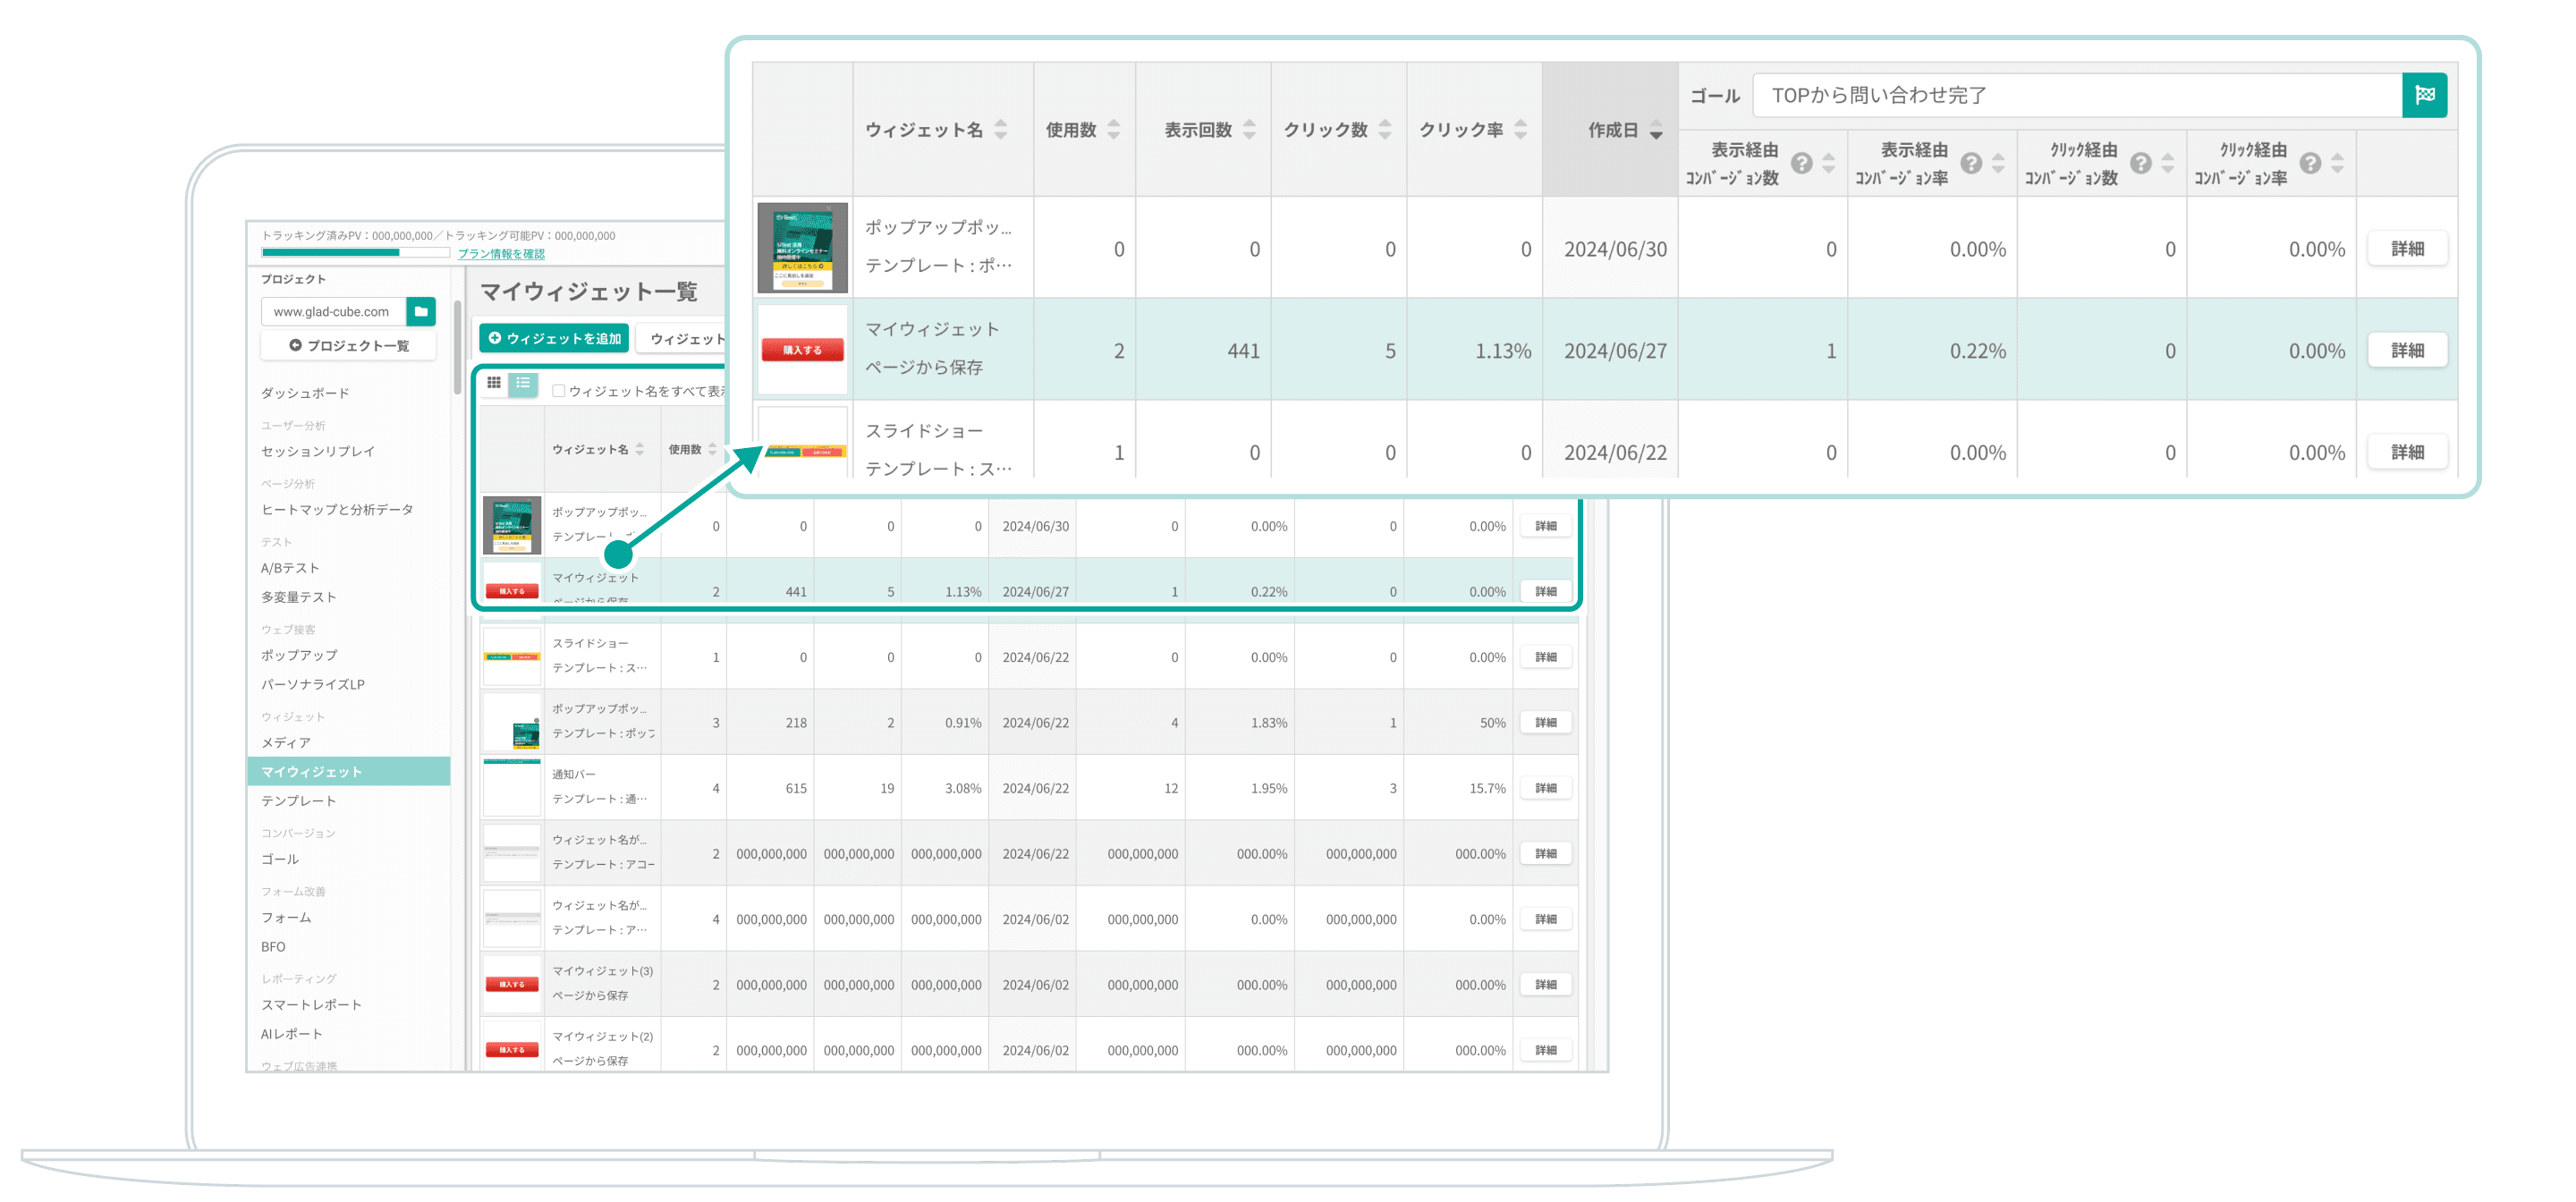The image size is (2576, 1202).
Task: Open help for 表示経由コンバージョン数 column
Action: click(x=1801, y=164)
